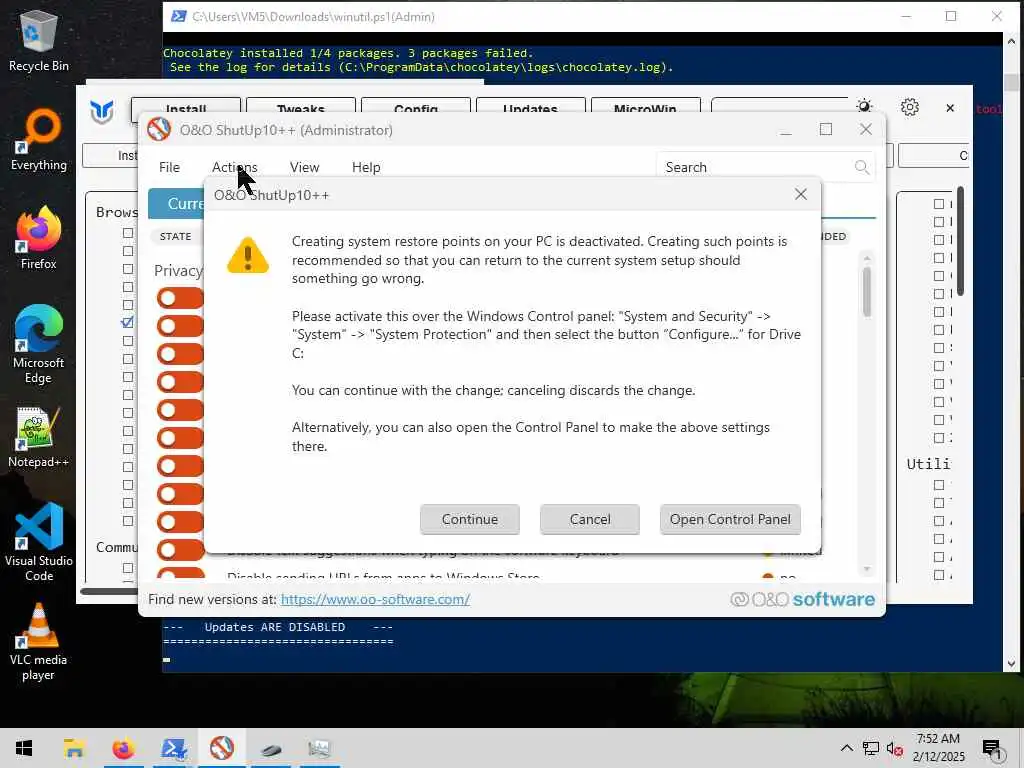1024x768 pixels.
Task: Select the Visual Studio Code desktop shortcut
Action: tap(39, 542)
